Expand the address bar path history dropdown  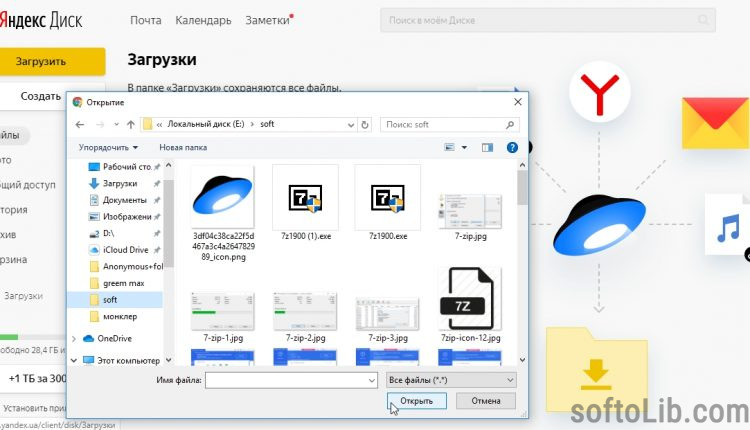pos(351,124)
